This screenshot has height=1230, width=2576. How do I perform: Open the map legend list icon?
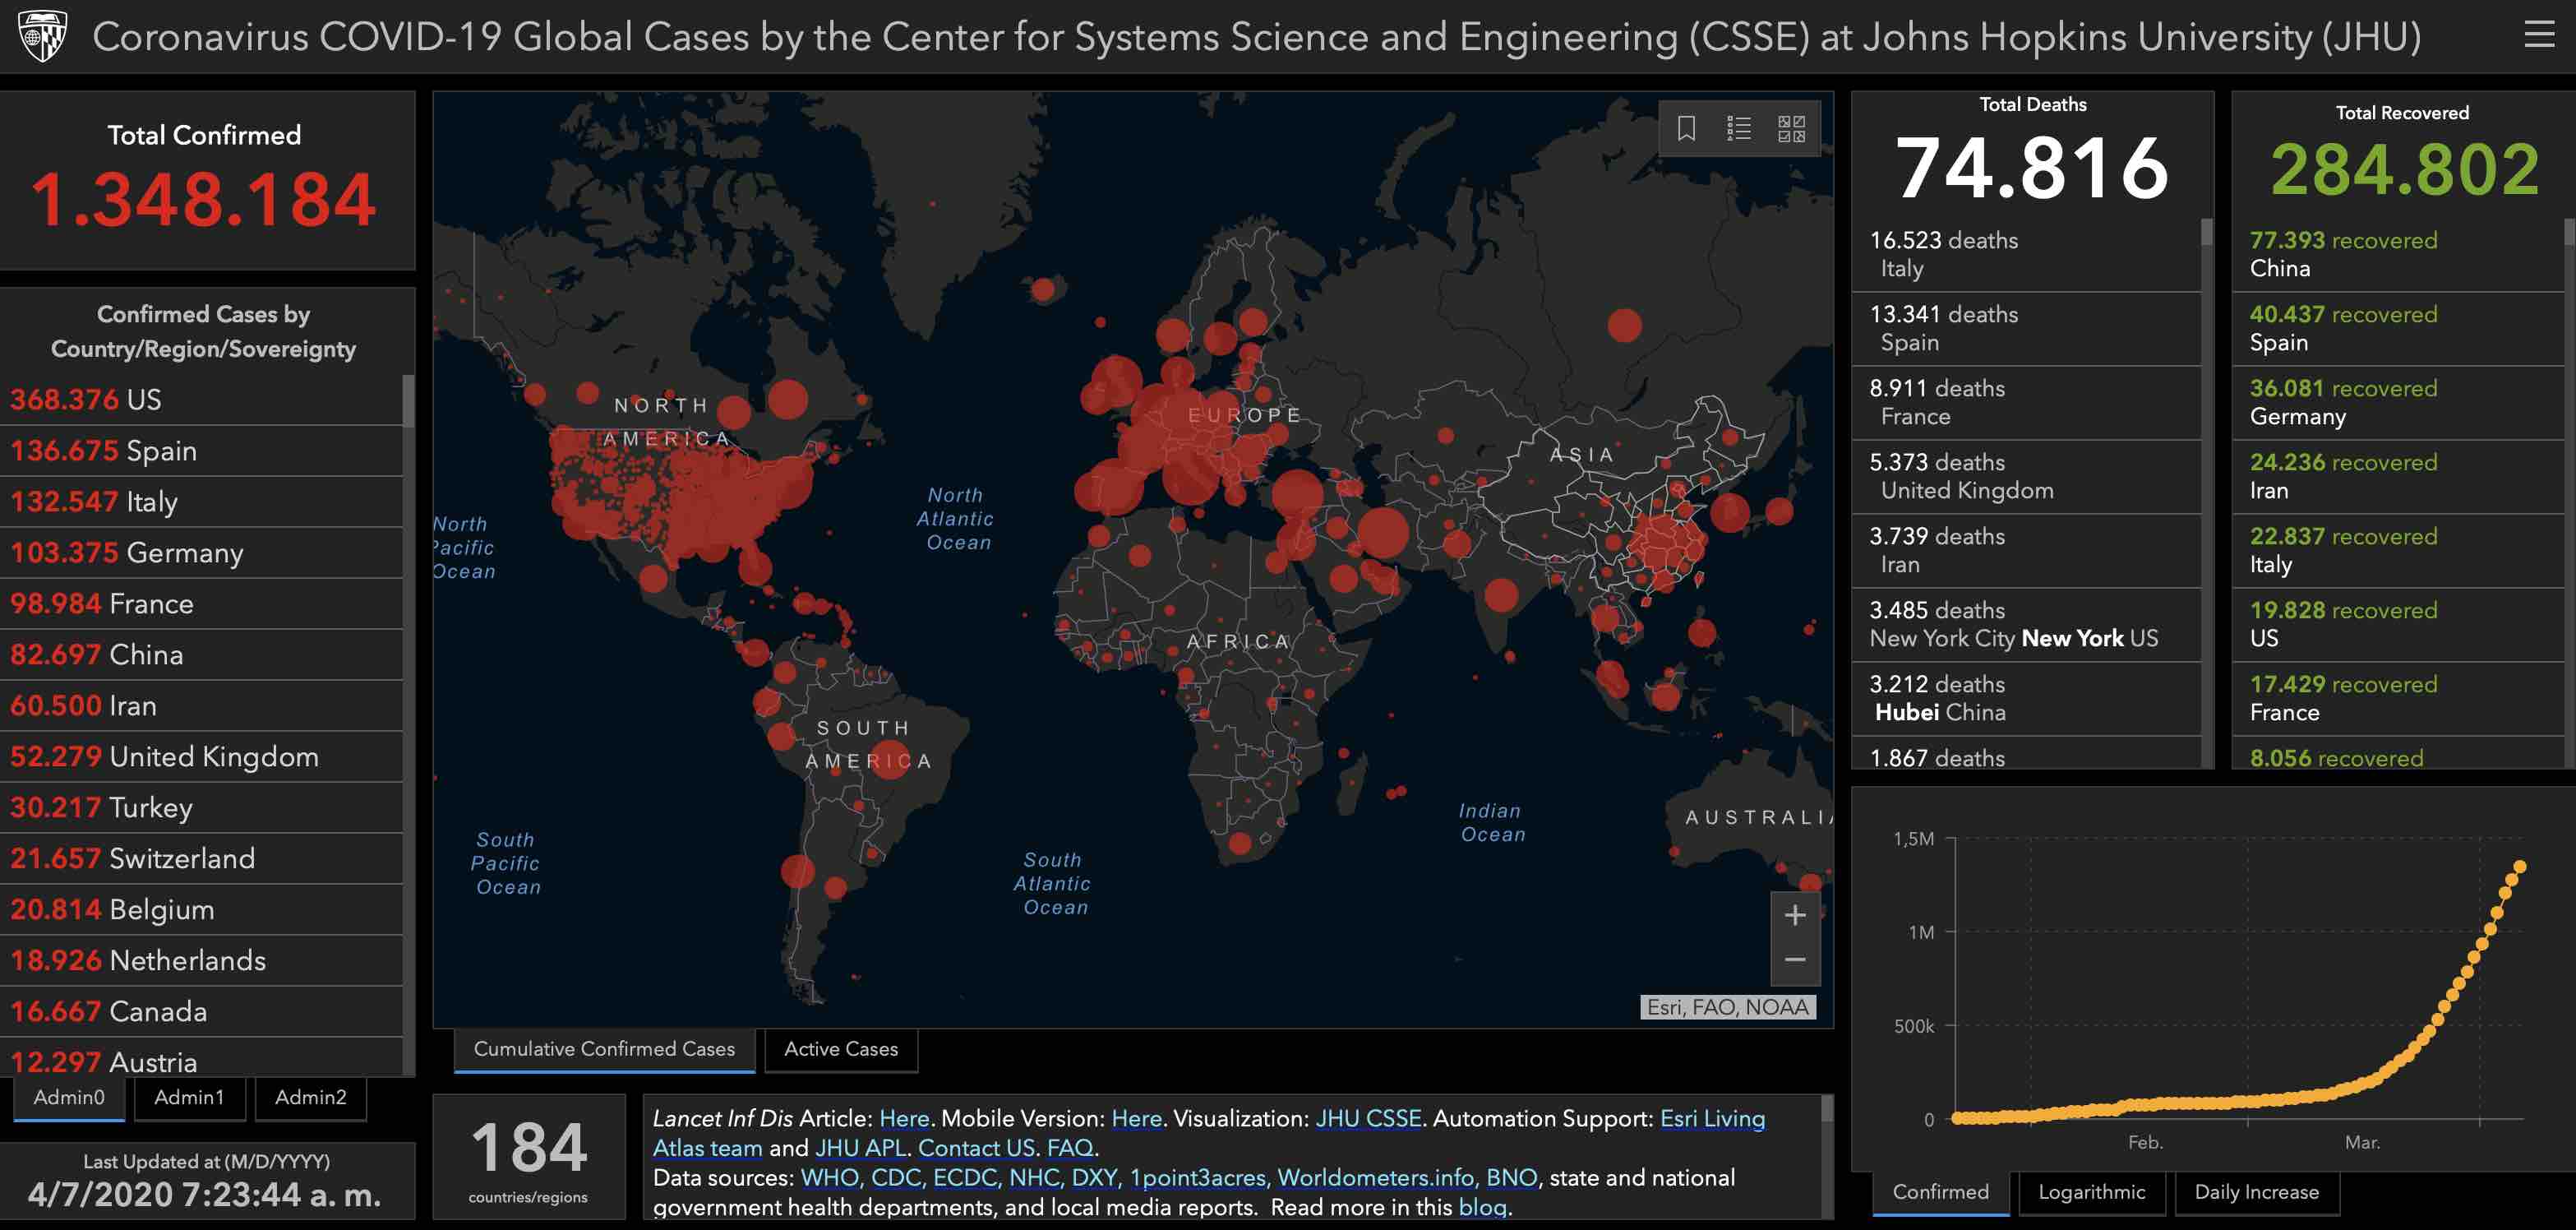click(x=1739, y=128)
